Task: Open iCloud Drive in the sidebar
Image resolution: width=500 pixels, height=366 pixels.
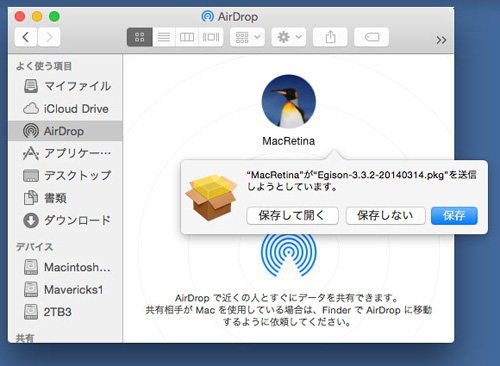Action: 65,109
